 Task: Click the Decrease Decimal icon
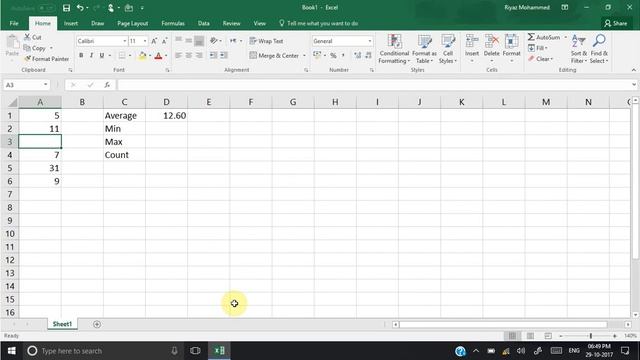368,55
